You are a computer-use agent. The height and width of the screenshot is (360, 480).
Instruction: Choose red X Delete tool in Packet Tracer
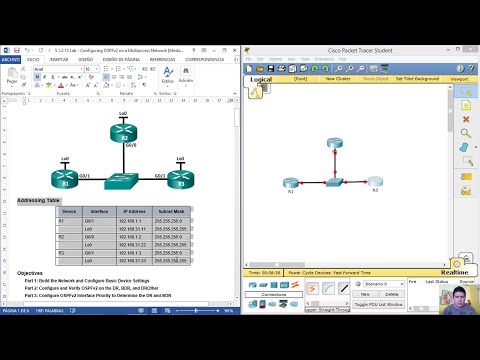pyautogui.click(x=466, y=119)
